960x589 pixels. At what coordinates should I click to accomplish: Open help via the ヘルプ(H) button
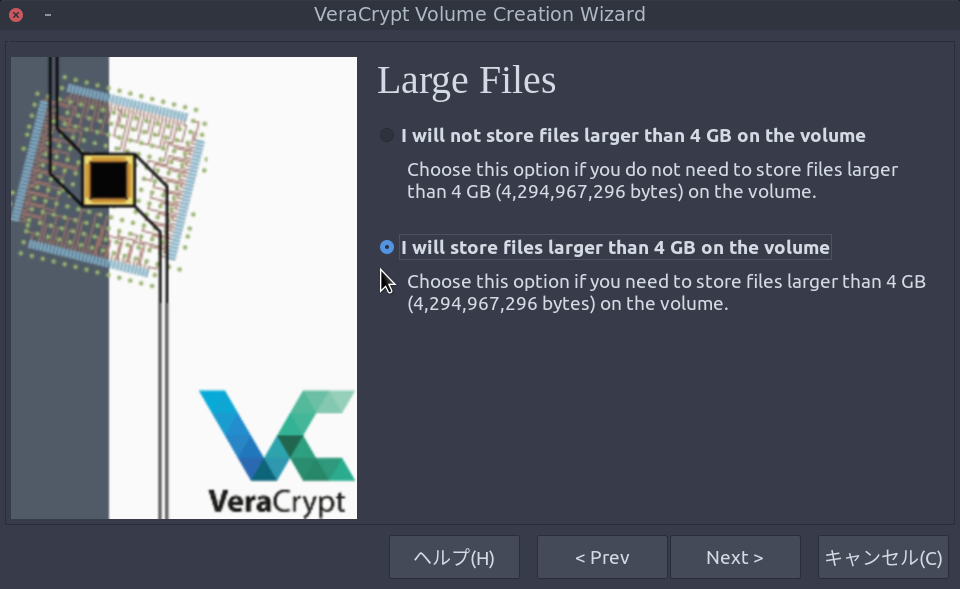click(x=454, y=556)
